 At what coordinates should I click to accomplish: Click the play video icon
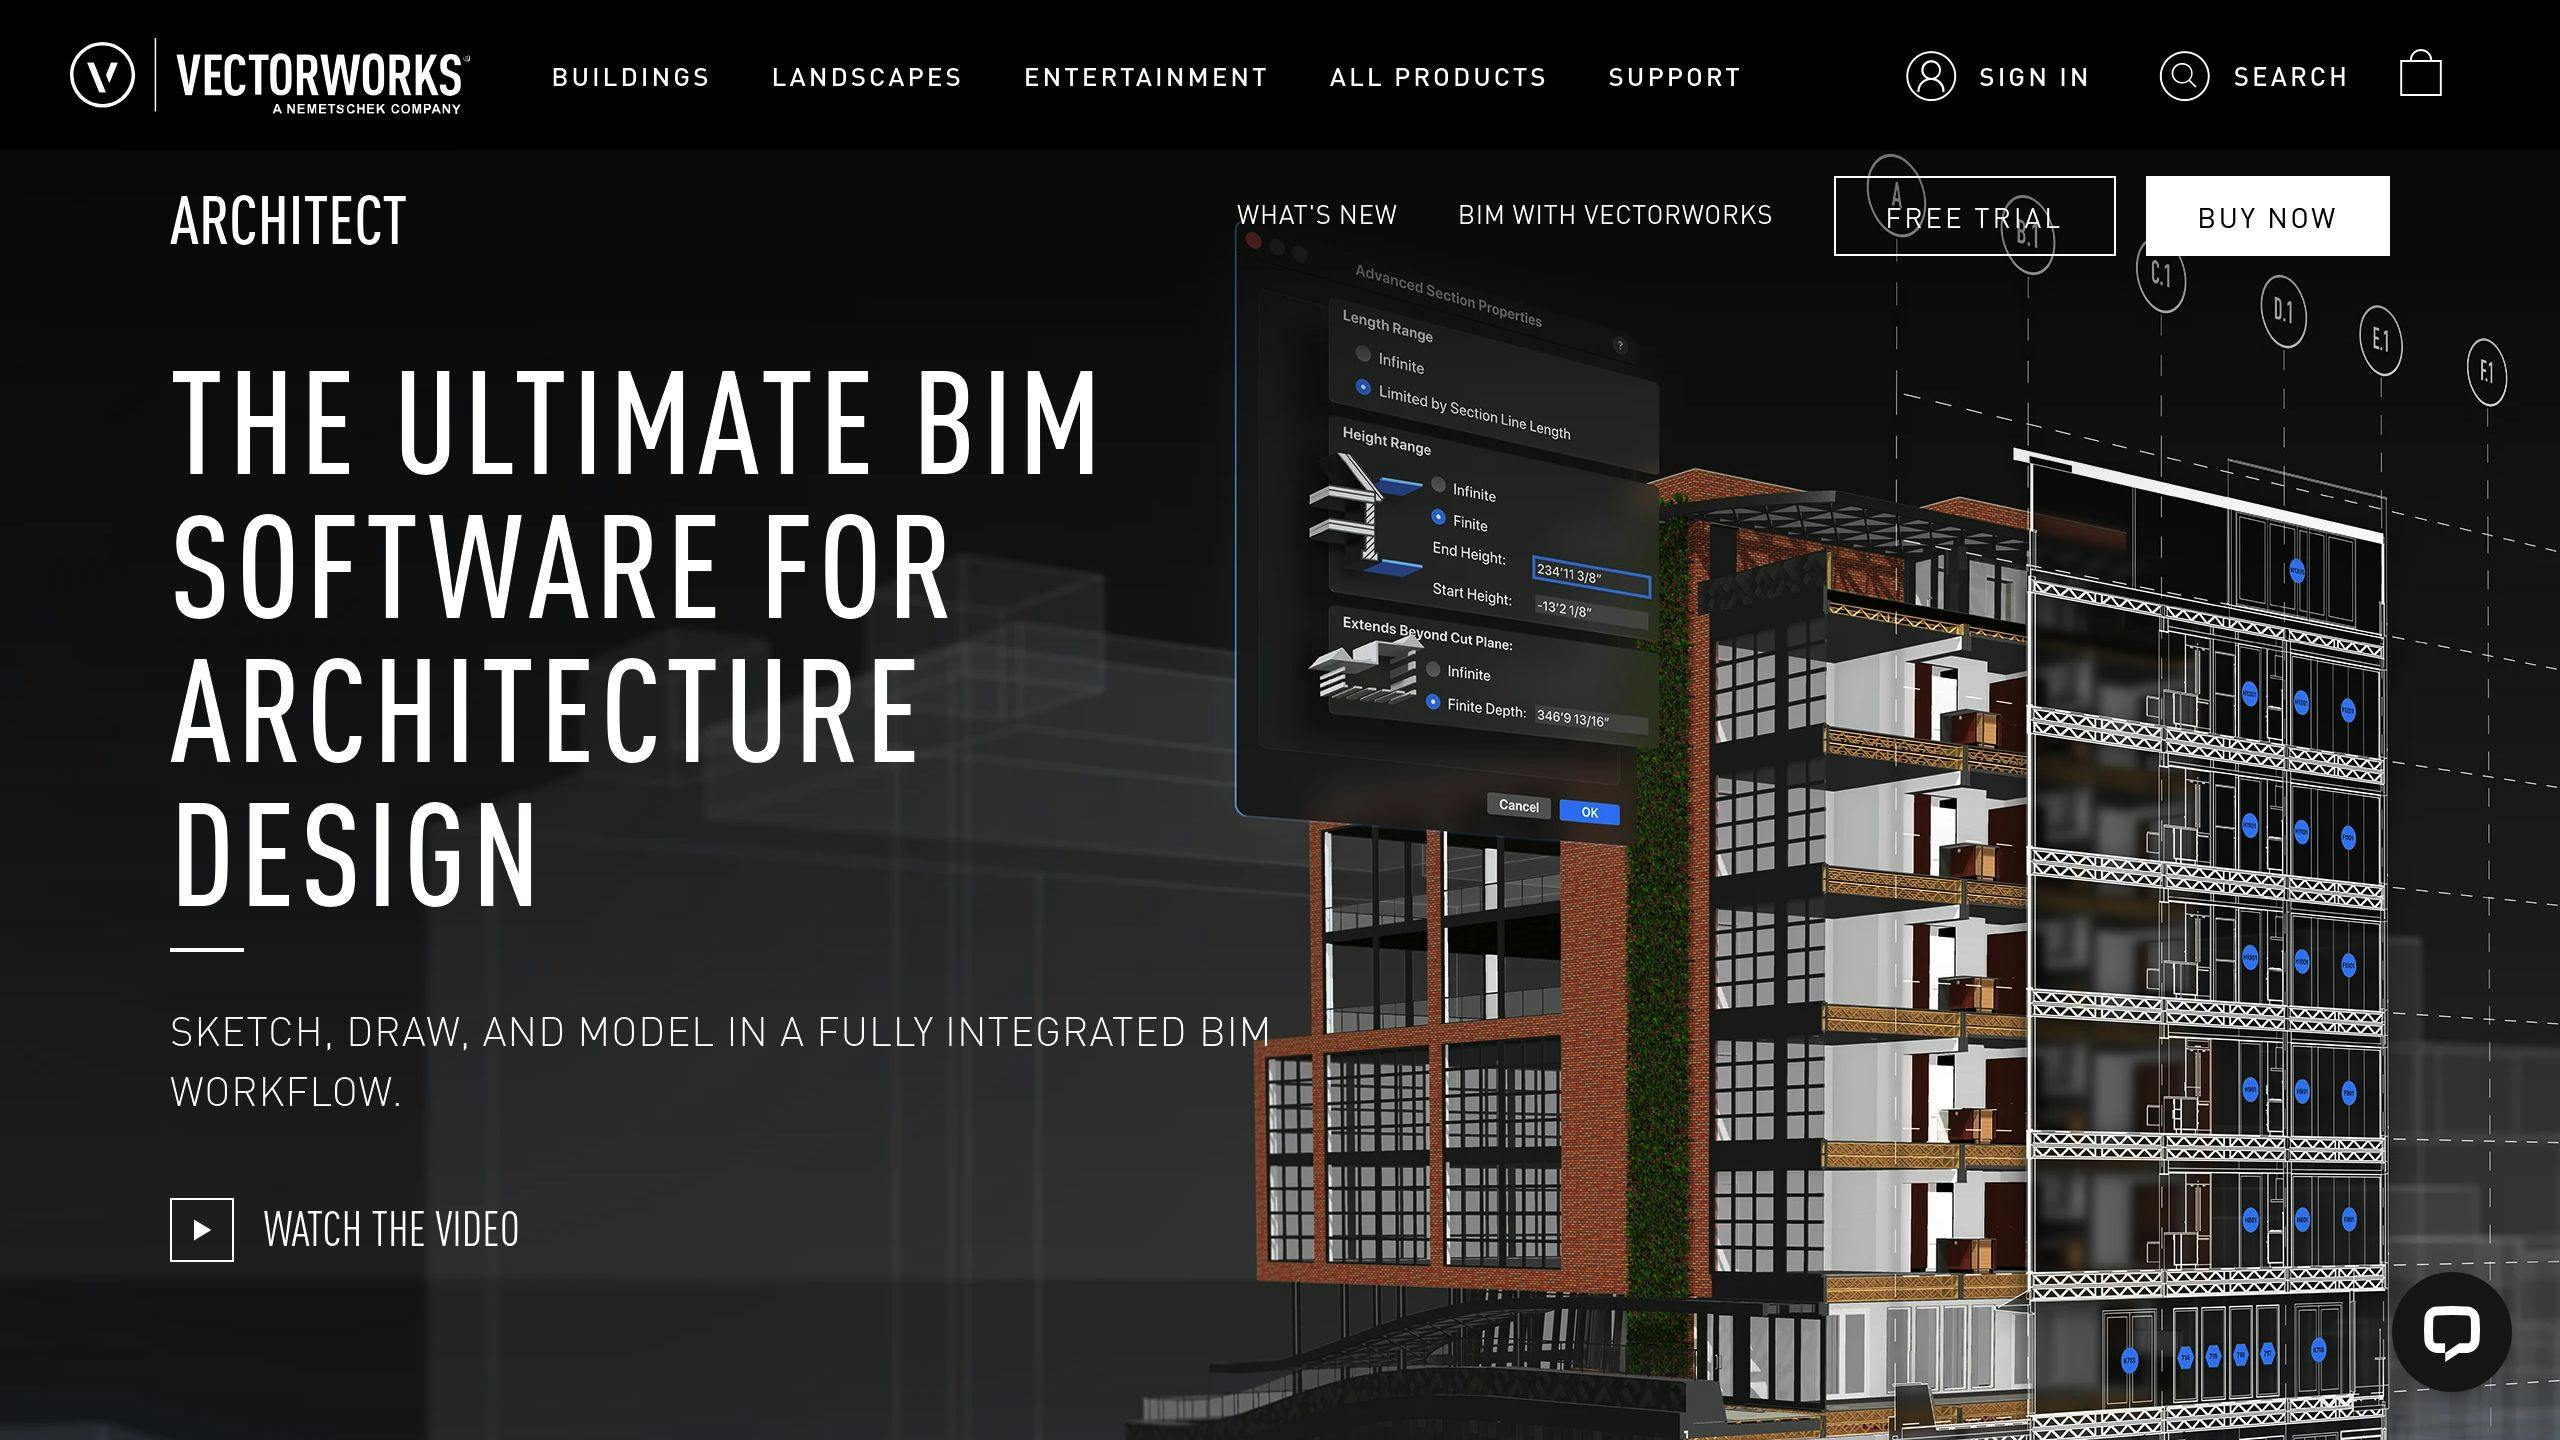[202, 1230]
